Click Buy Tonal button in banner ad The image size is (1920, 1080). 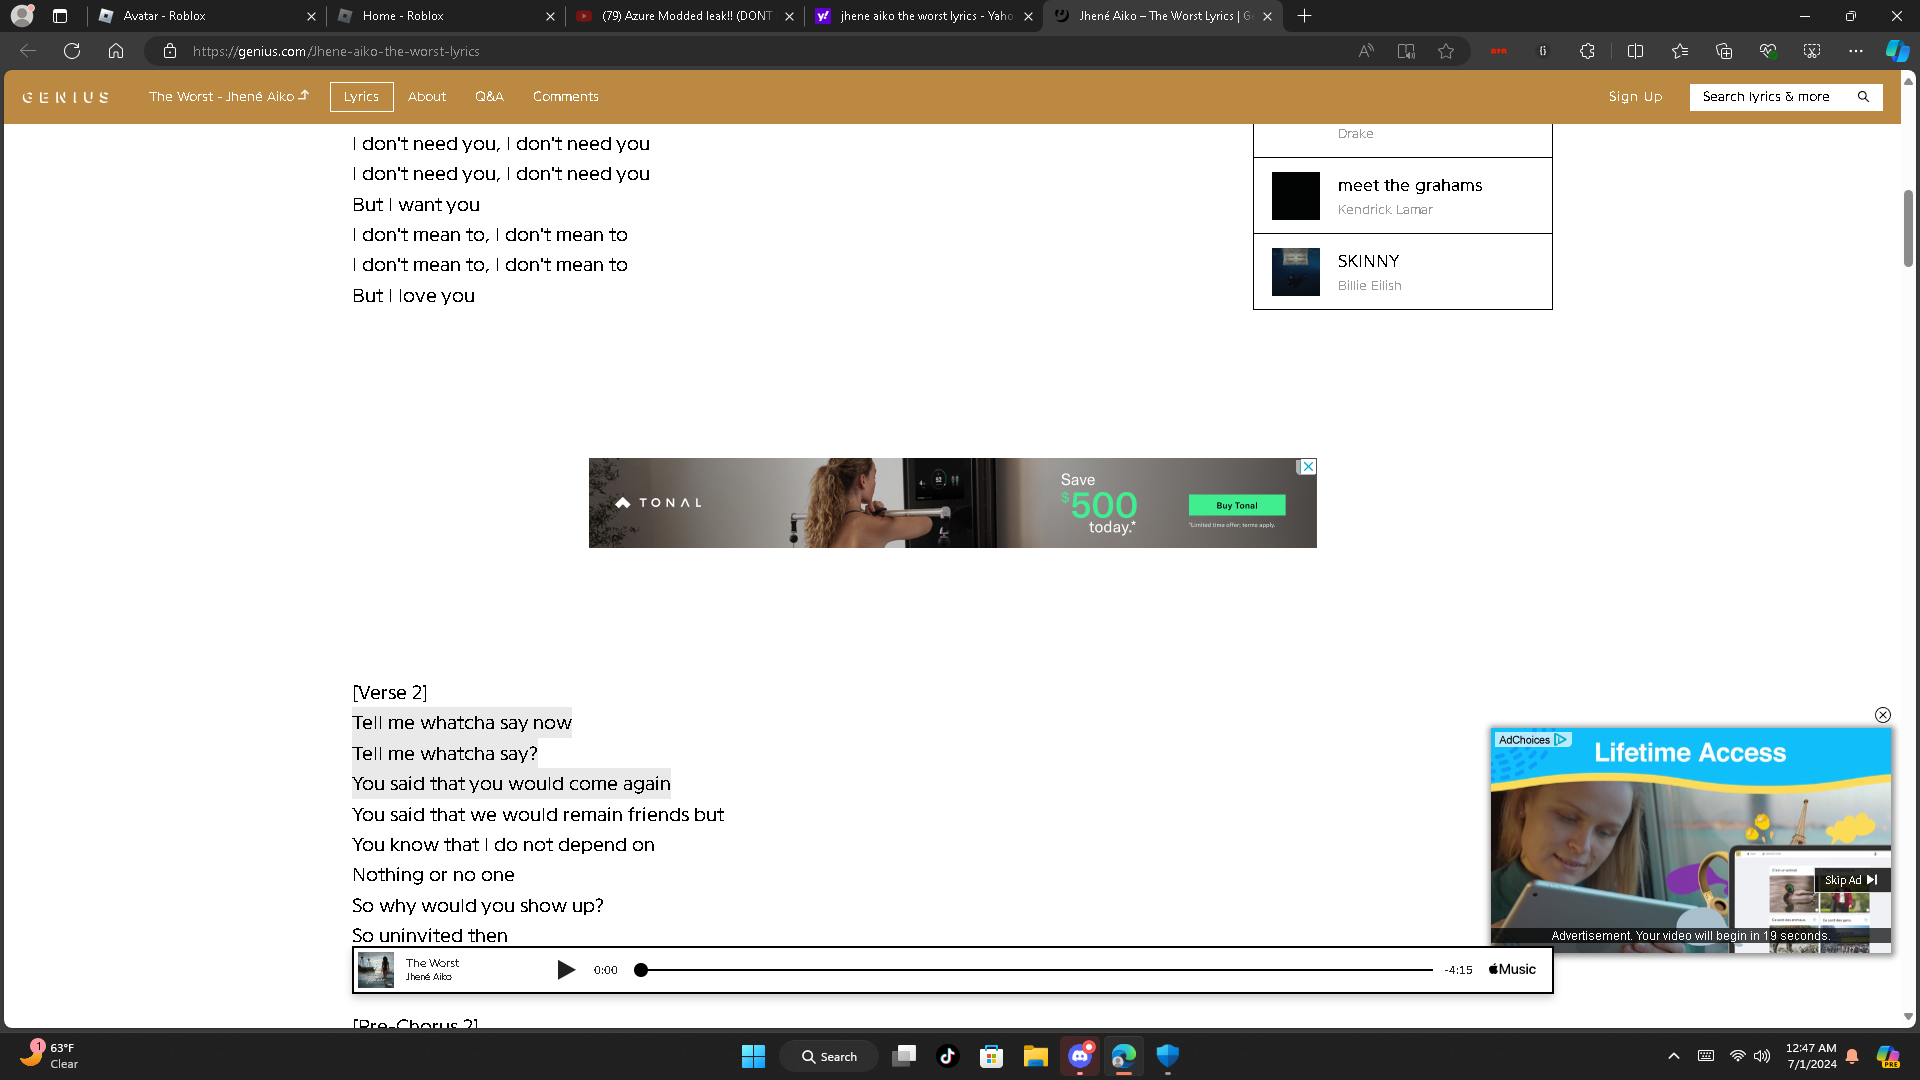(x=1237, y=505)
